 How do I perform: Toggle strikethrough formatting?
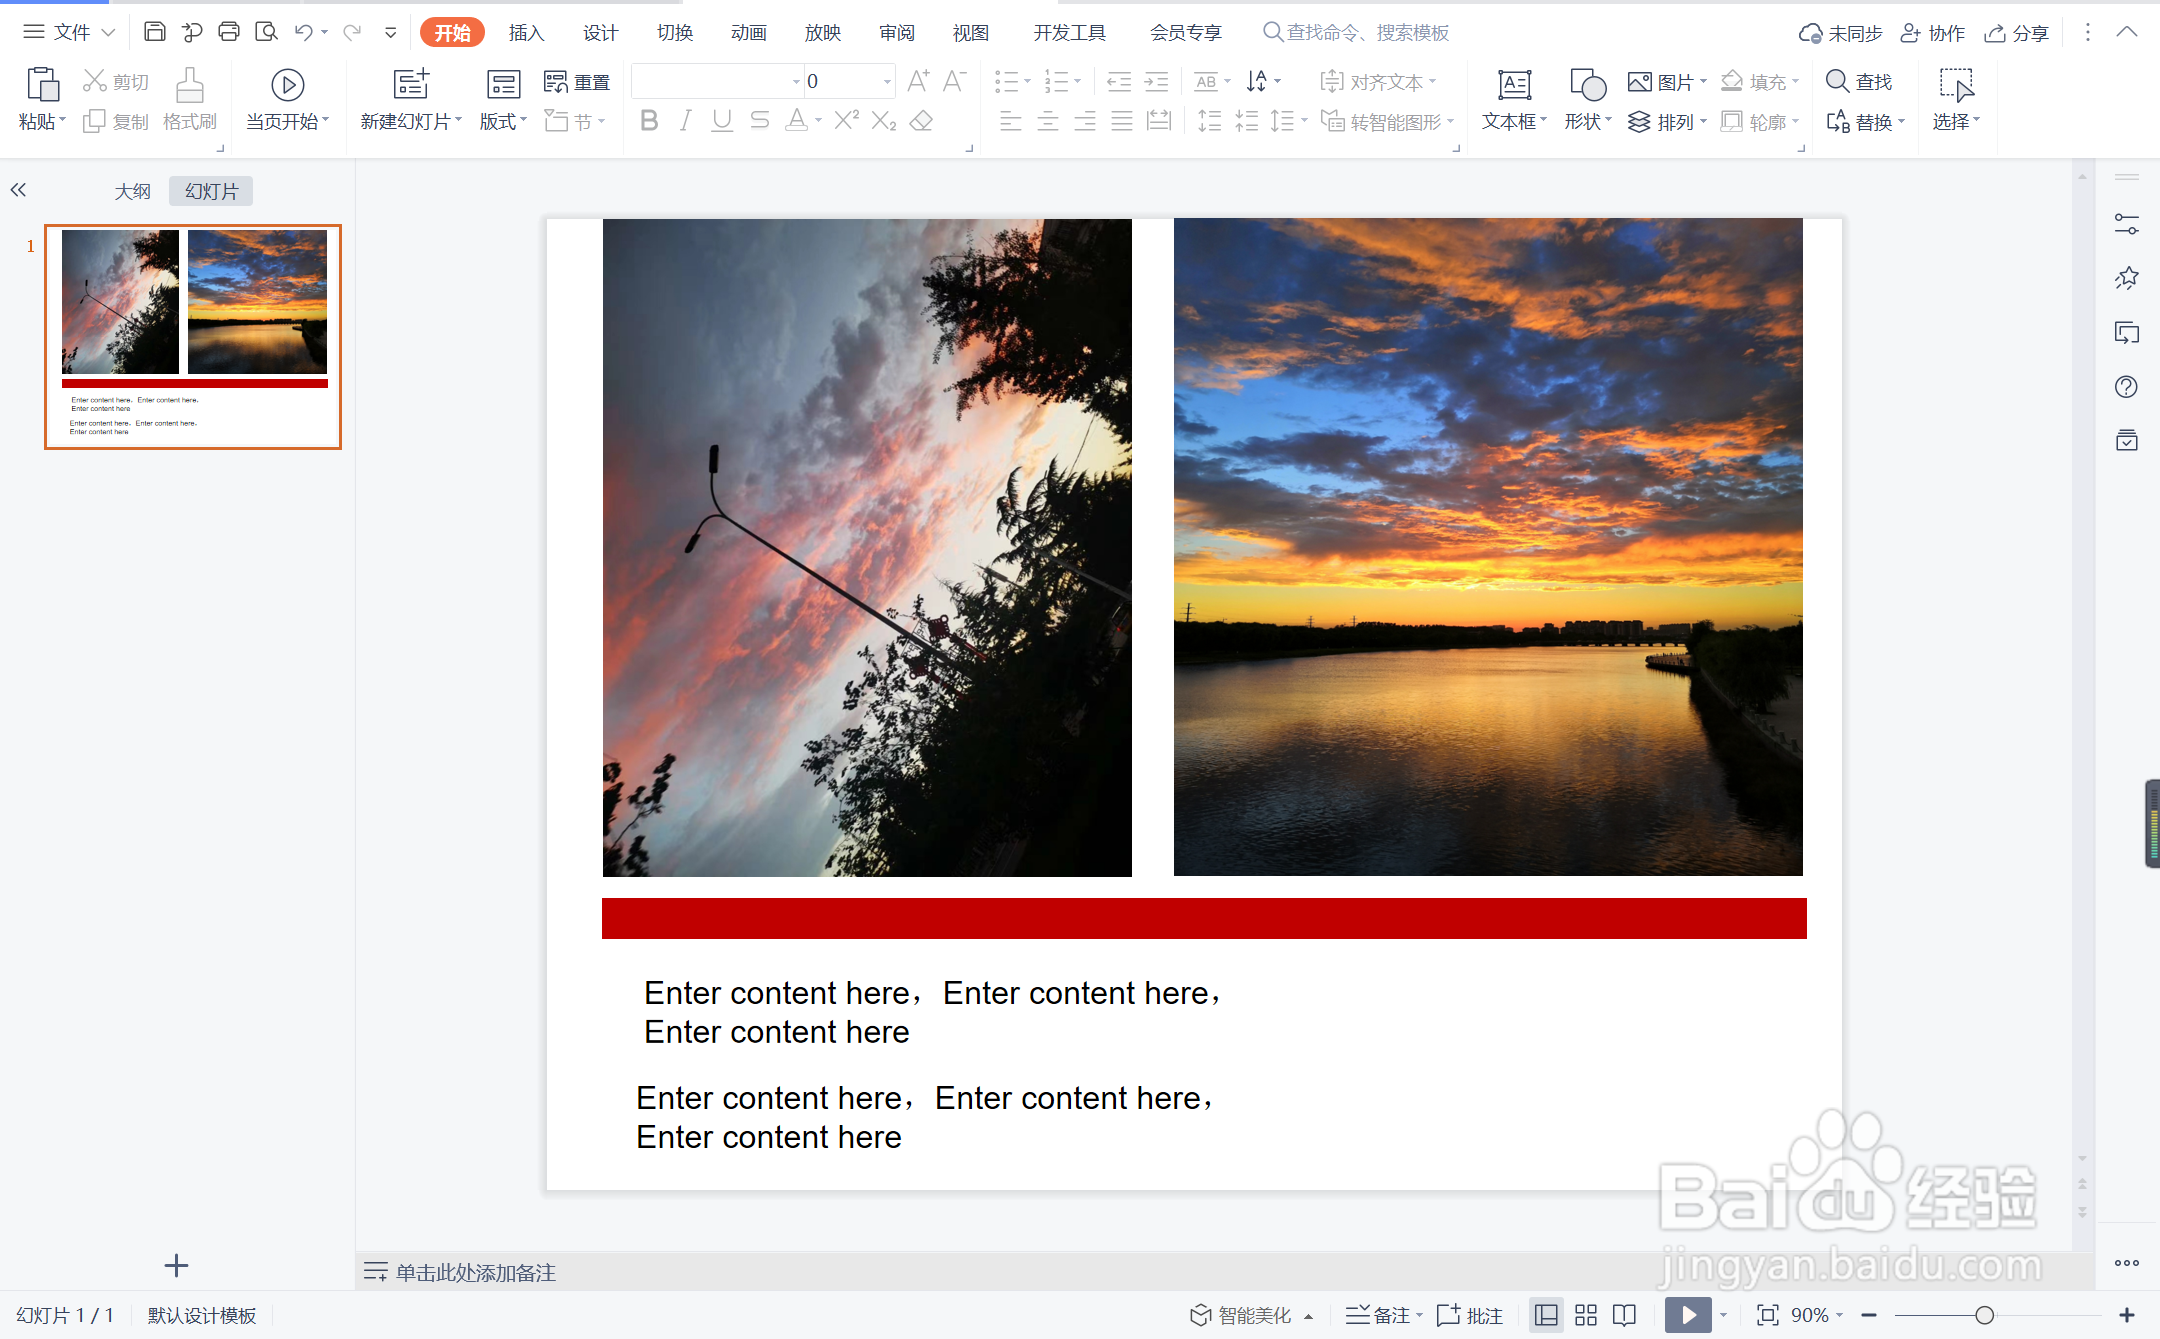(760, 121)
